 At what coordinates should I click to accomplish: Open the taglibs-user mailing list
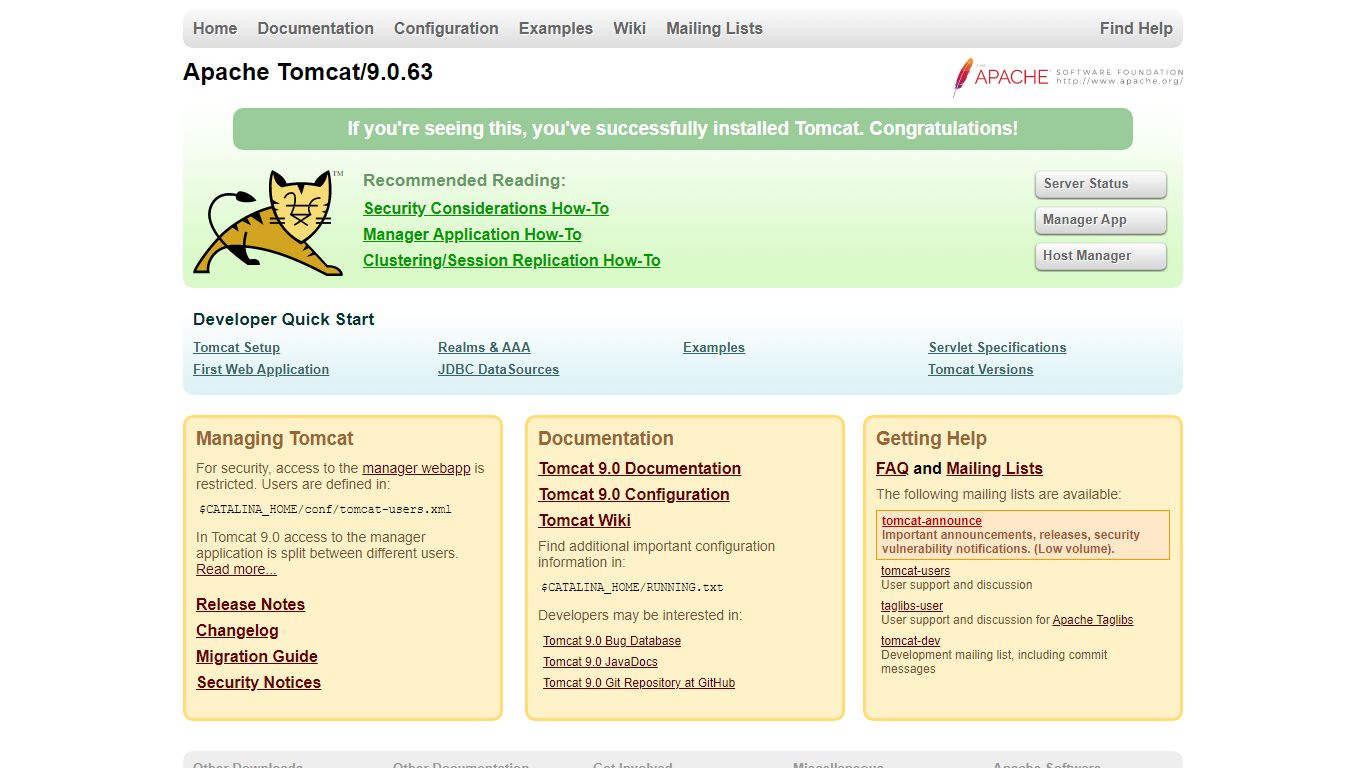pos(912,606)
